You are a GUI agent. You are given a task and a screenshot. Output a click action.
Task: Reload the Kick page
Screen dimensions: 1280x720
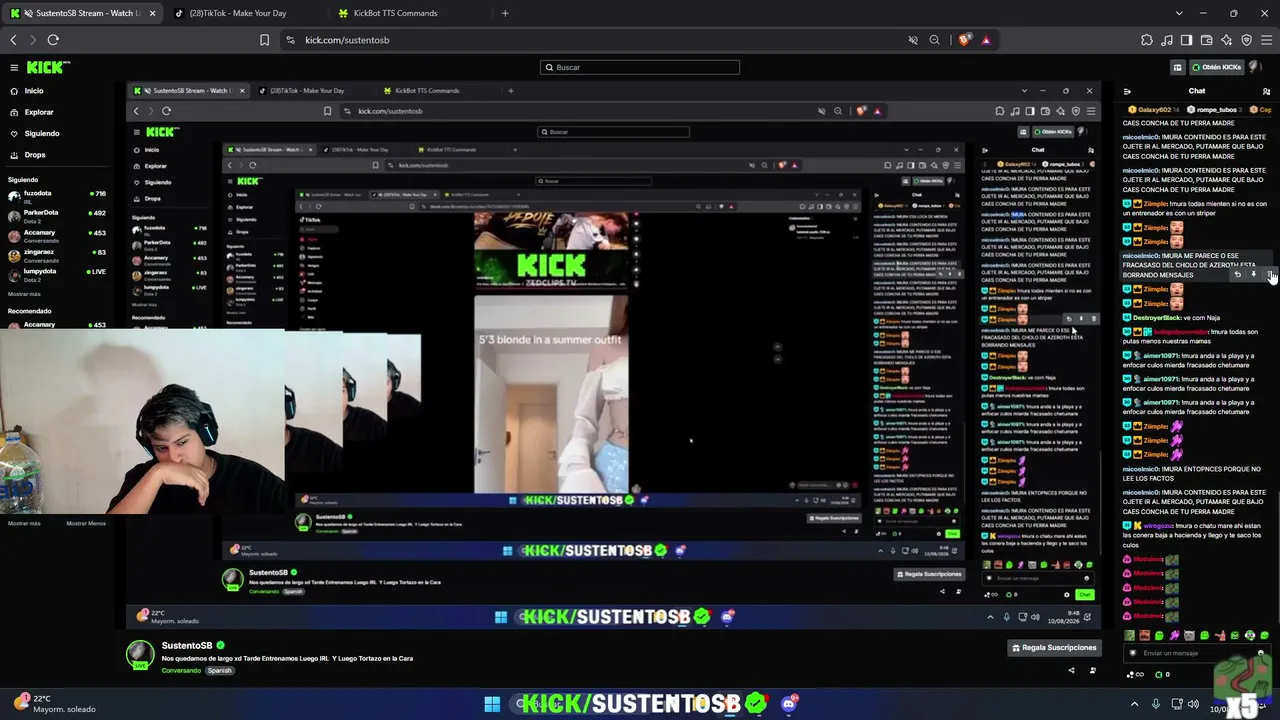click(53, 40)
